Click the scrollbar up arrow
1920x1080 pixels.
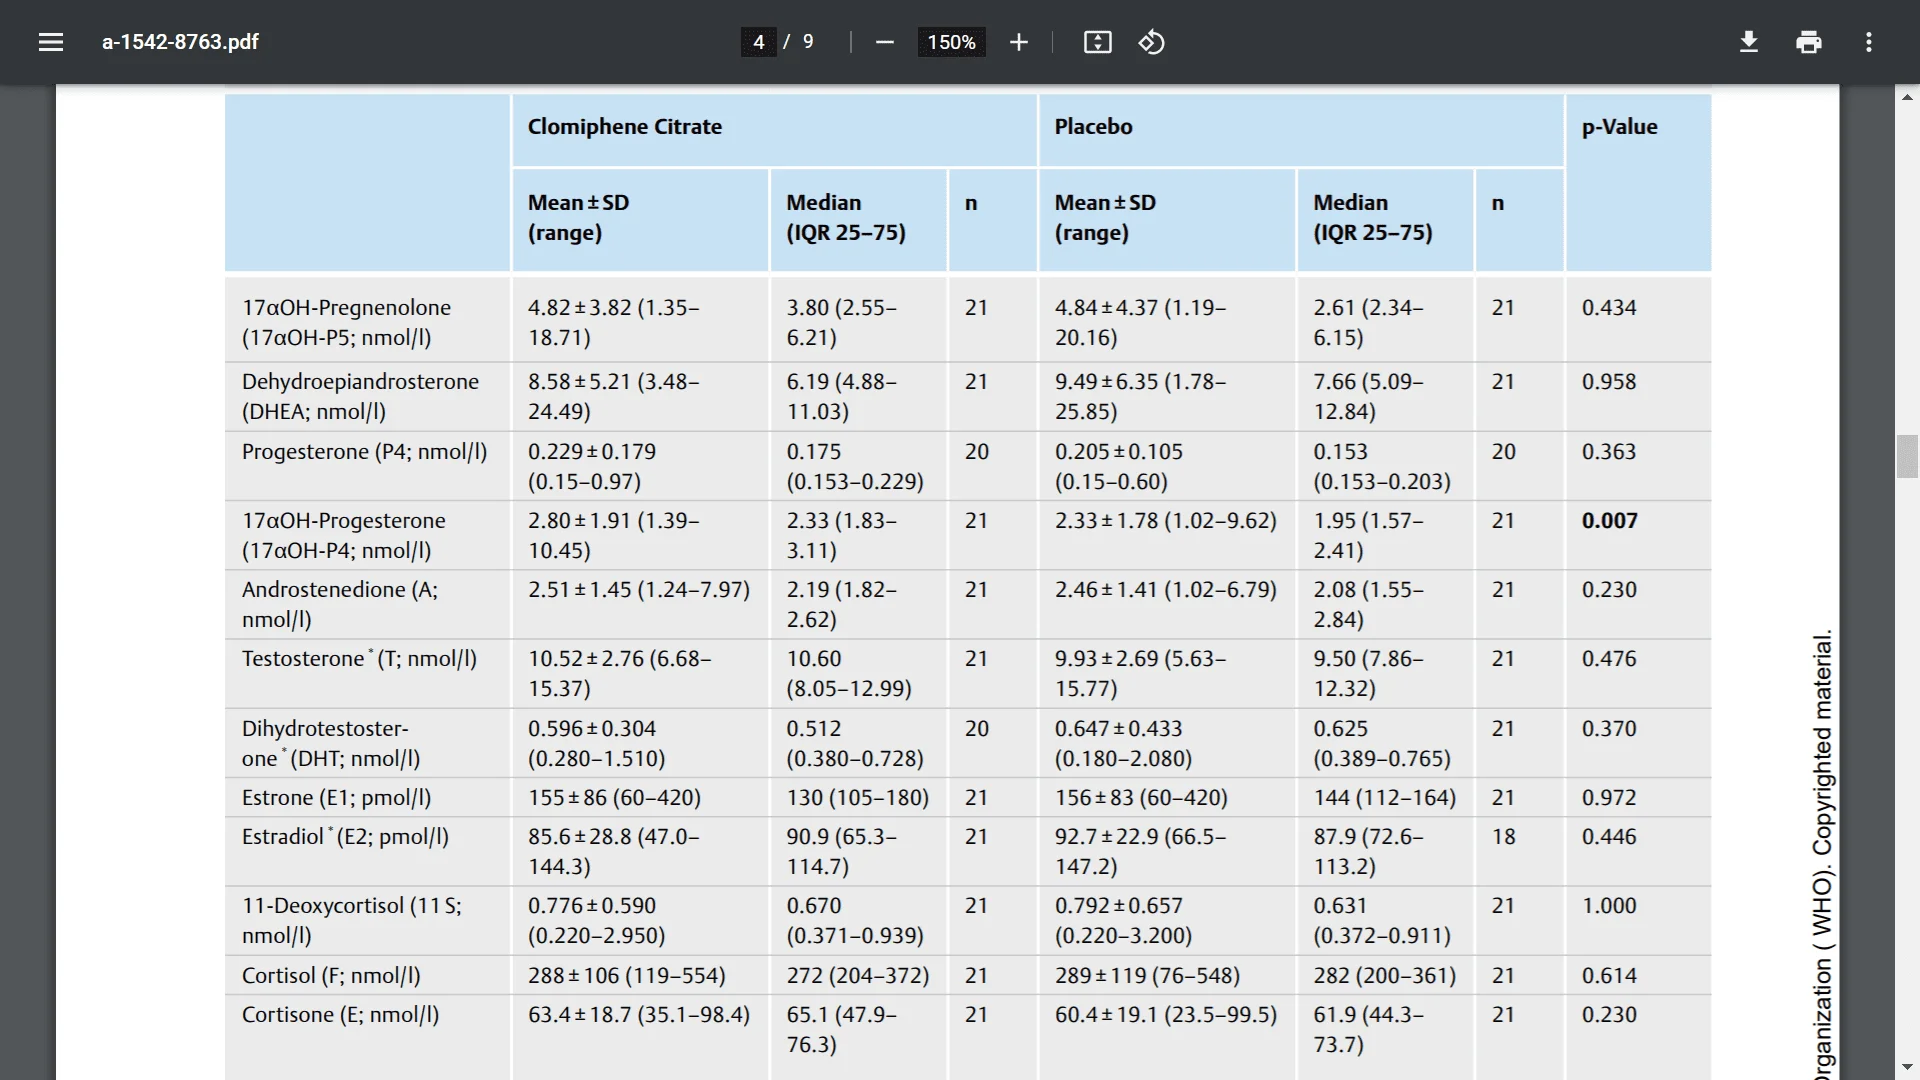click(x=1907, y=97)
